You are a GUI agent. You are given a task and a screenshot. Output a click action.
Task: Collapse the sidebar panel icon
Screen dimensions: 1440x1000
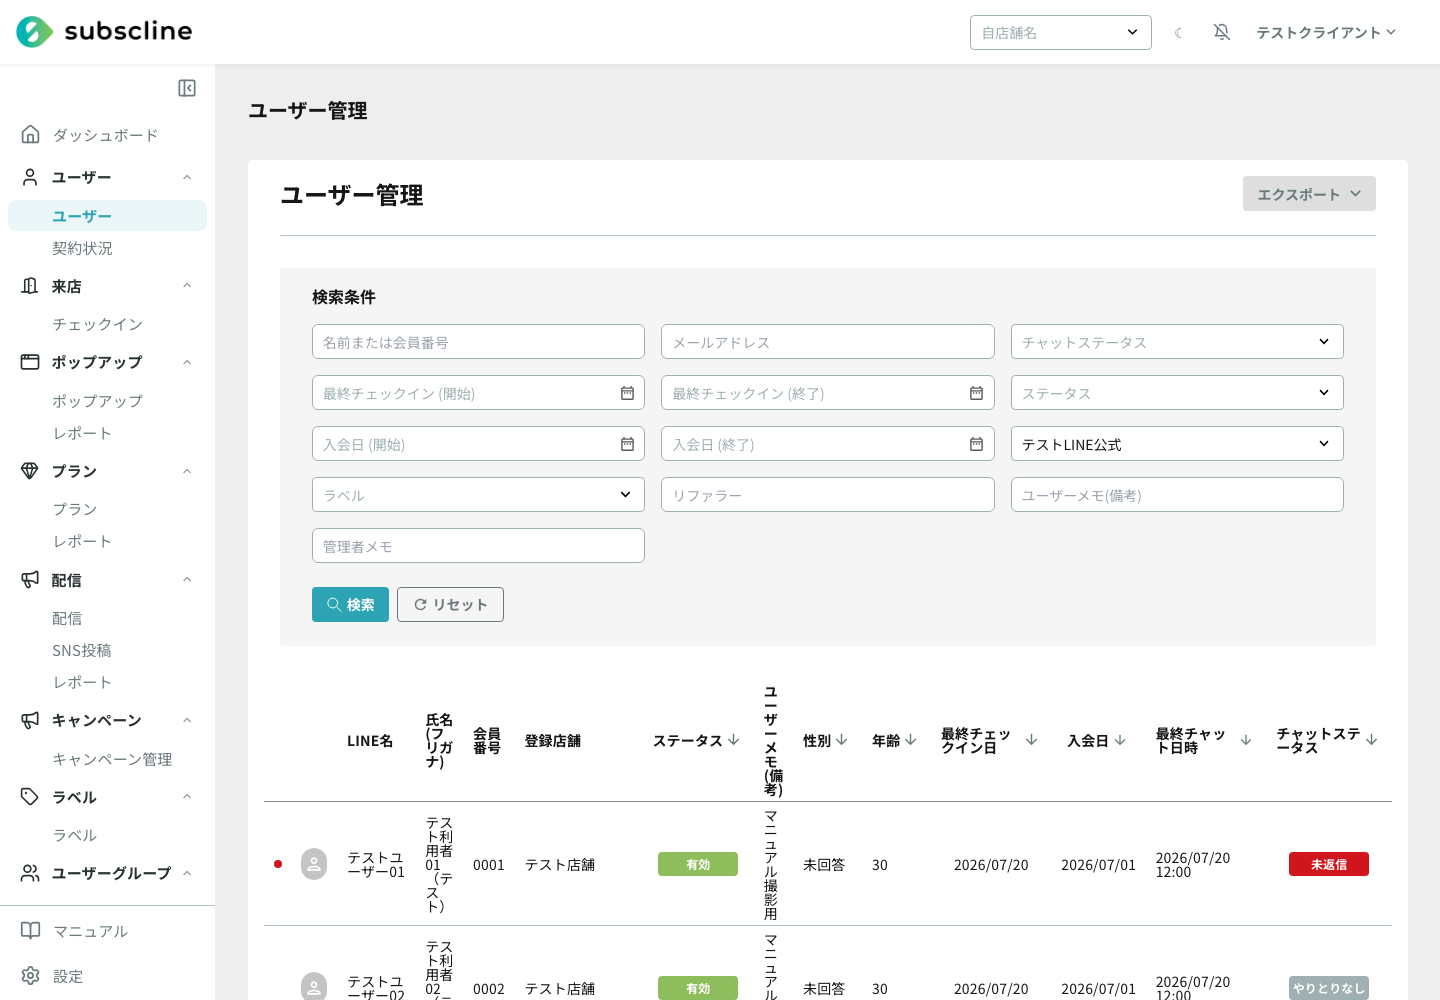pyautogui.click(x=187, y=88)
